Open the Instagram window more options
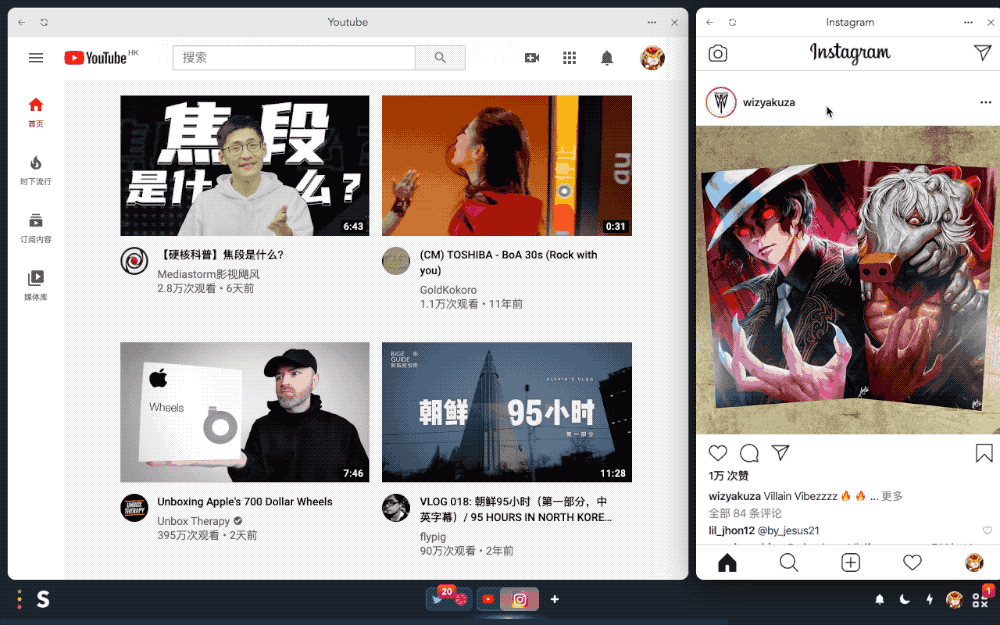The image size is (1000, 625). [x=968, y=22]
